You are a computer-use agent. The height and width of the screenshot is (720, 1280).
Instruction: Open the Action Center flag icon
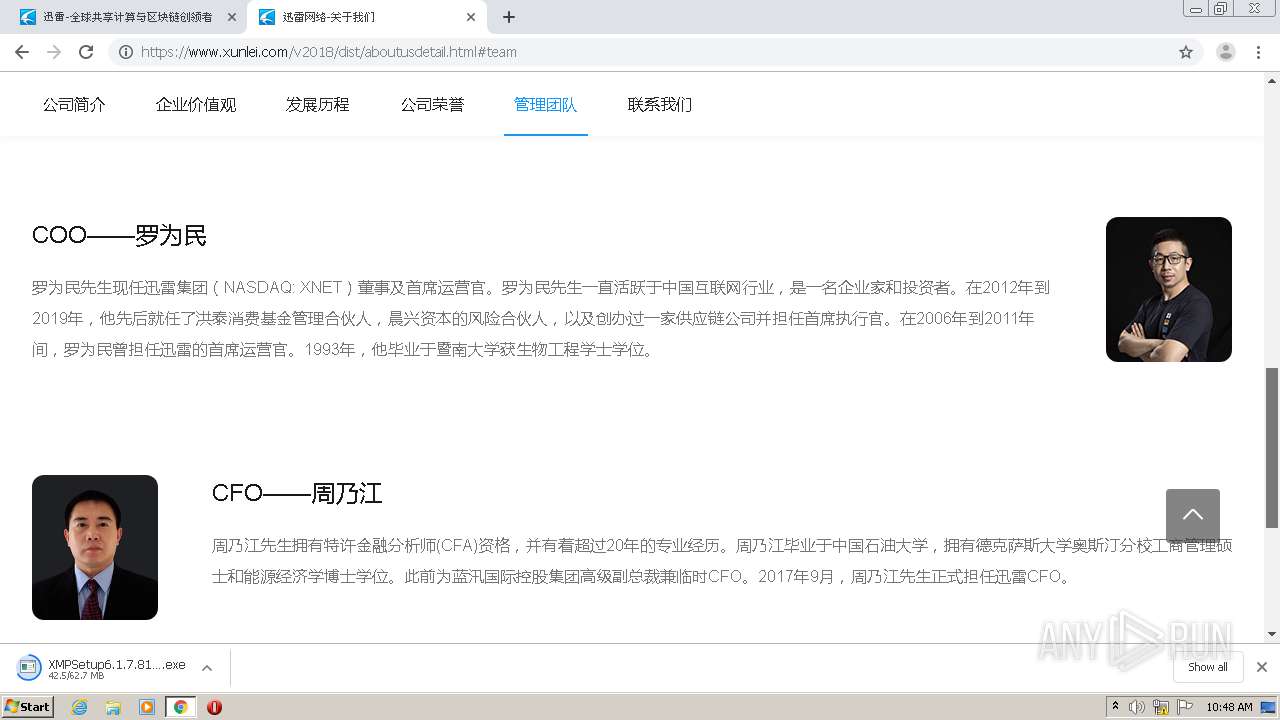1185,707
